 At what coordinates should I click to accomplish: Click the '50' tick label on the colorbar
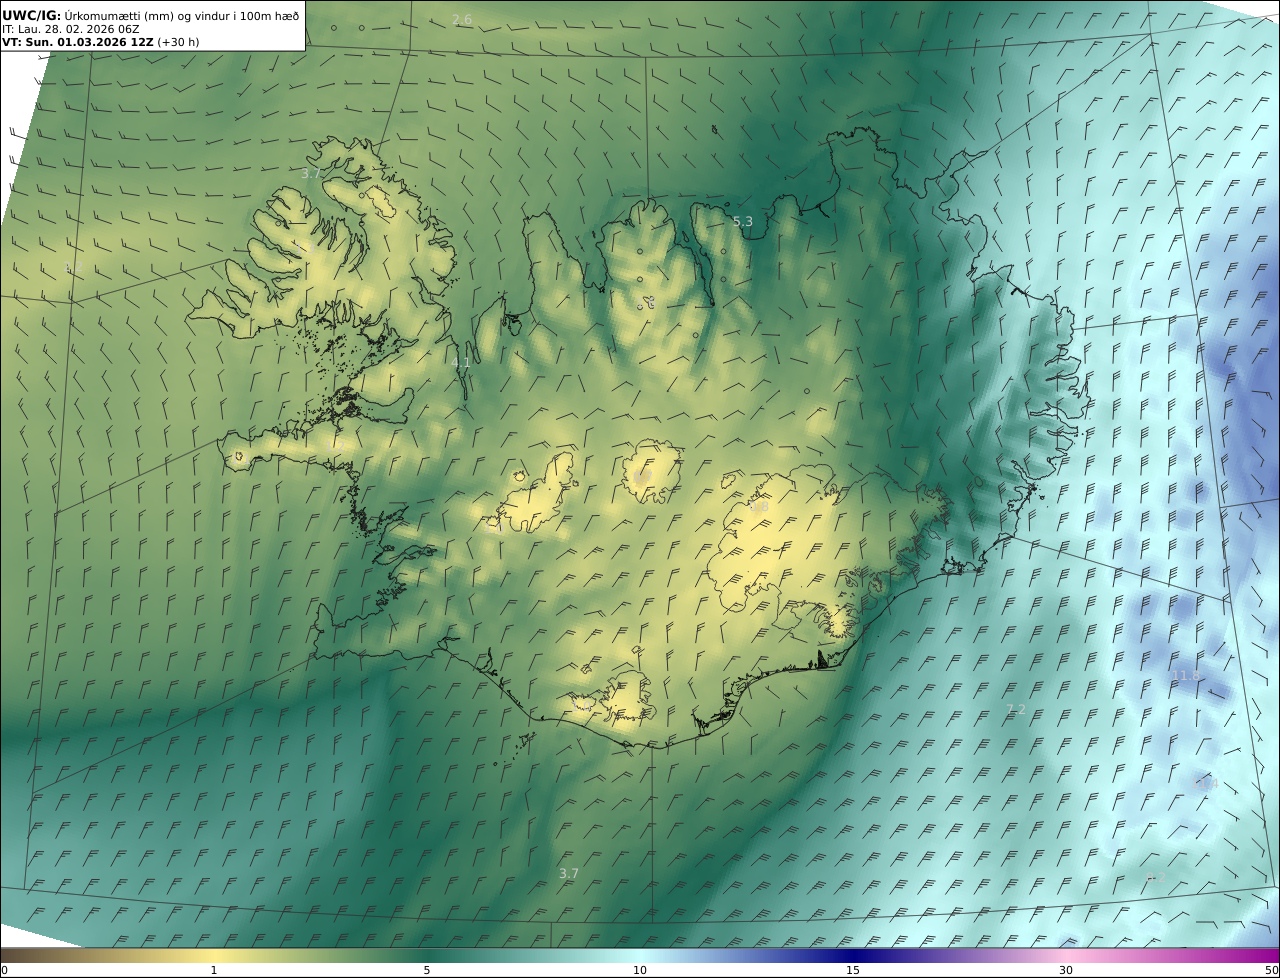[x=1271, y=970]
